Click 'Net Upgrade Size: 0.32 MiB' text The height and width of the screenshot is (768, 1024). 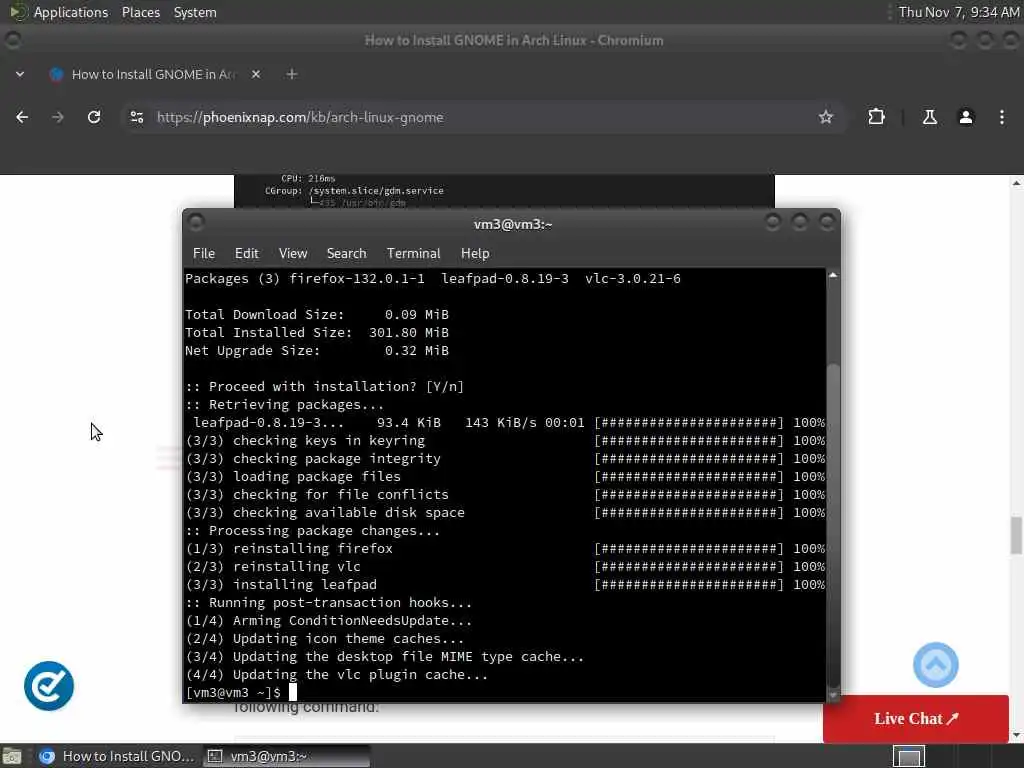pyautogui.click(x=317, y=351)
